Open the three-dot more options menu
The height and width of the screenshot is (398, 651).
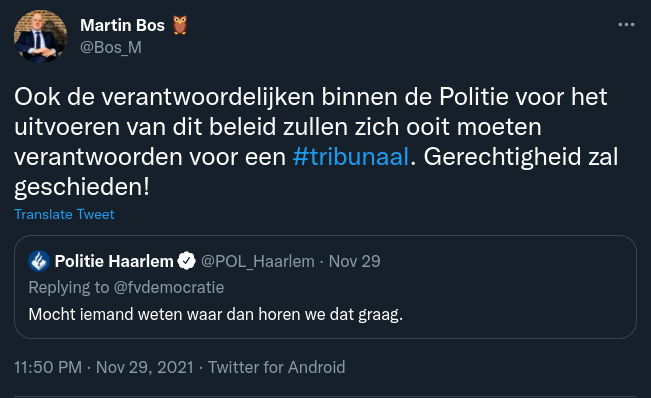click(626, 25)
